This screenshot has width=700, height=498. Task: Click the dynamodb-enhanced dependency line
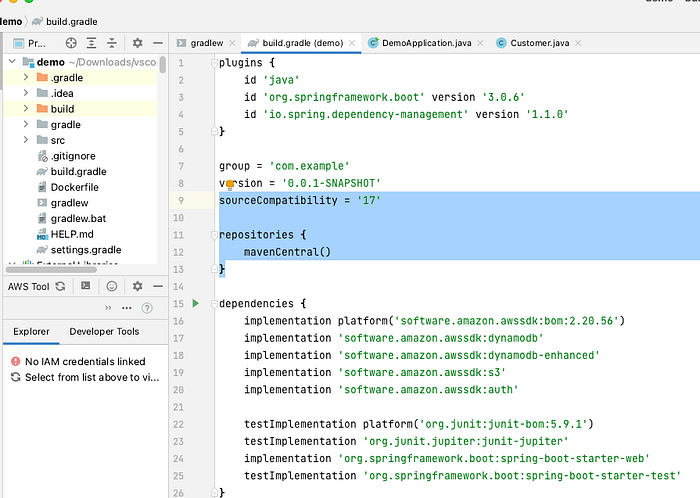point(421,355)
